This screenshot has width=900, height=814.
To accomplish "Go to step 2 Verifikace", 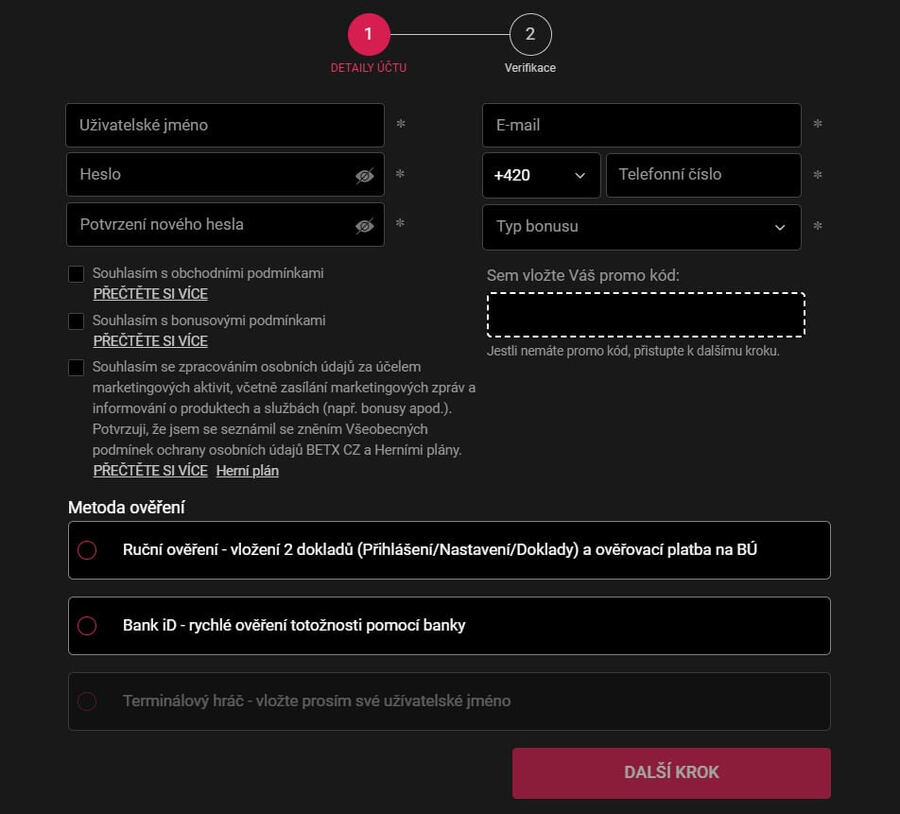I will pos(530,34).
